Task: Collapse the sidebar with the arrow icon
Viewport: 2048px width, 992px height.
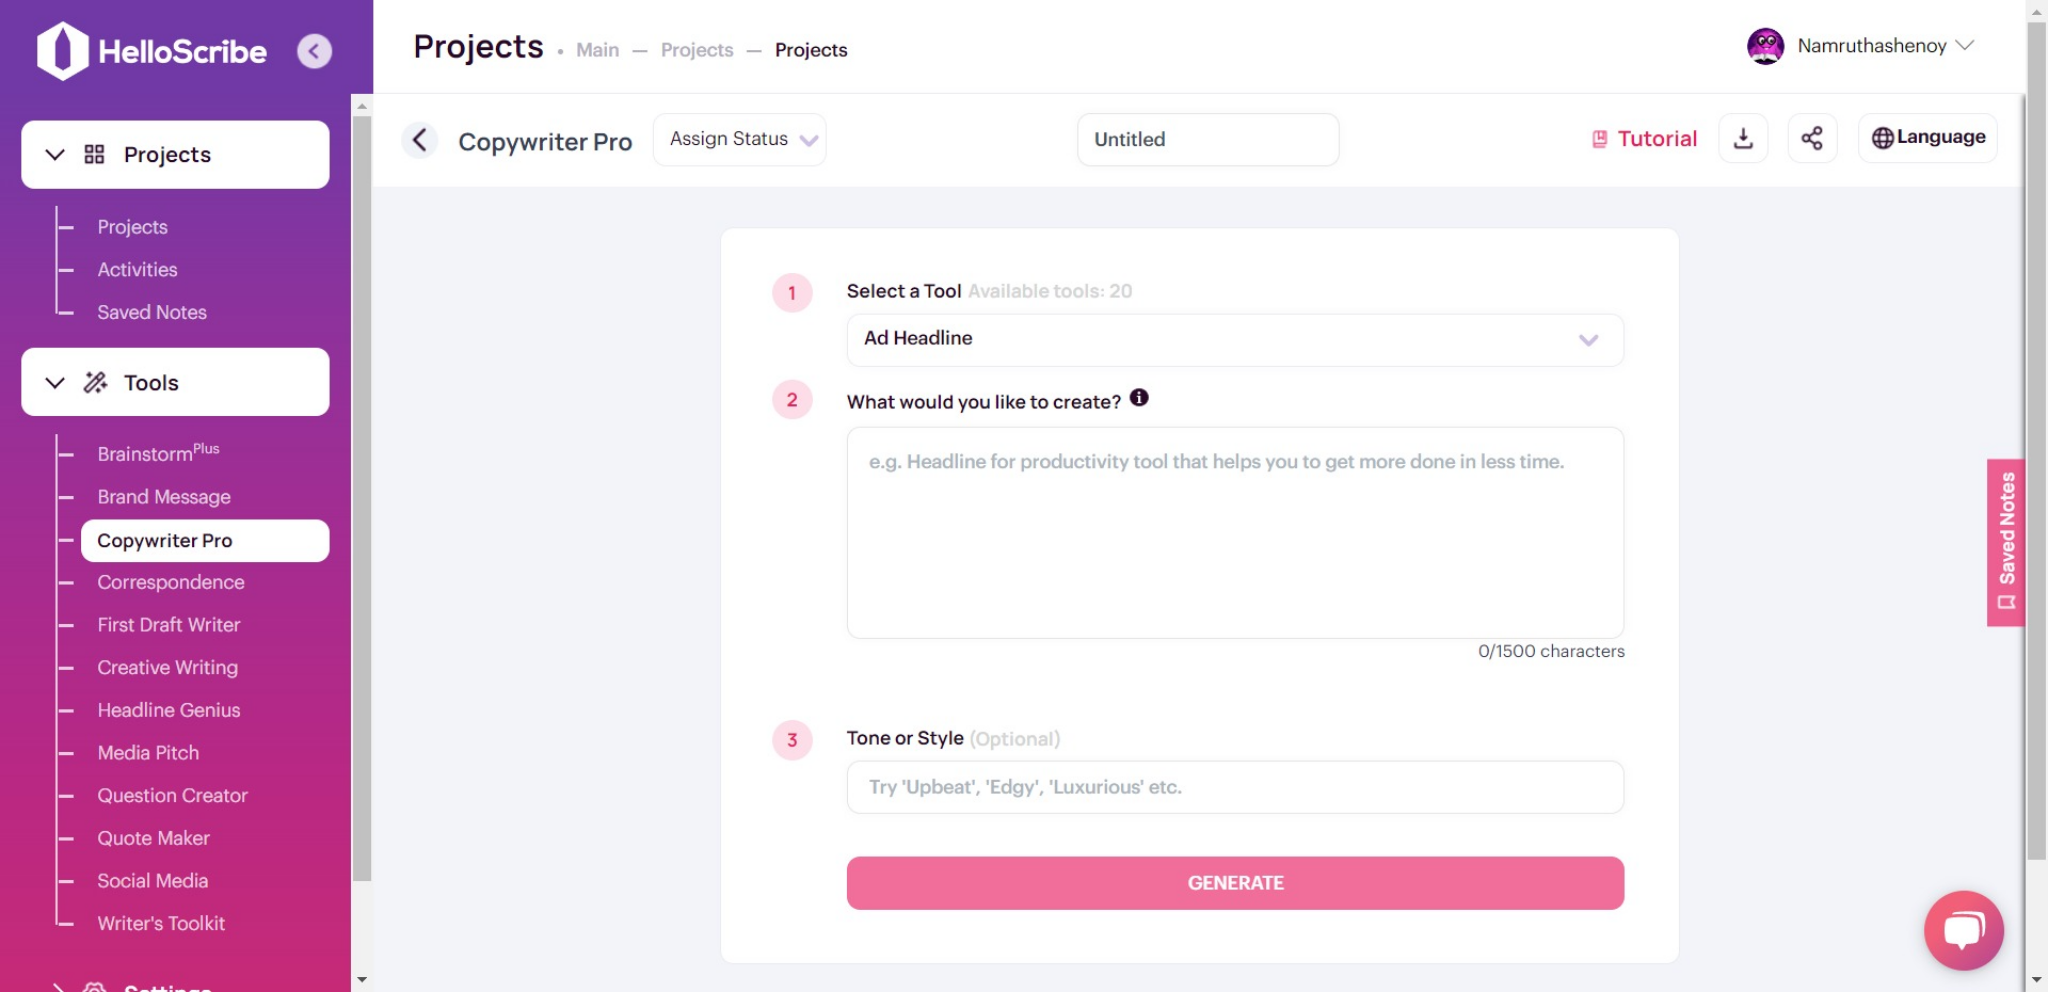Action: click(314, 51)
